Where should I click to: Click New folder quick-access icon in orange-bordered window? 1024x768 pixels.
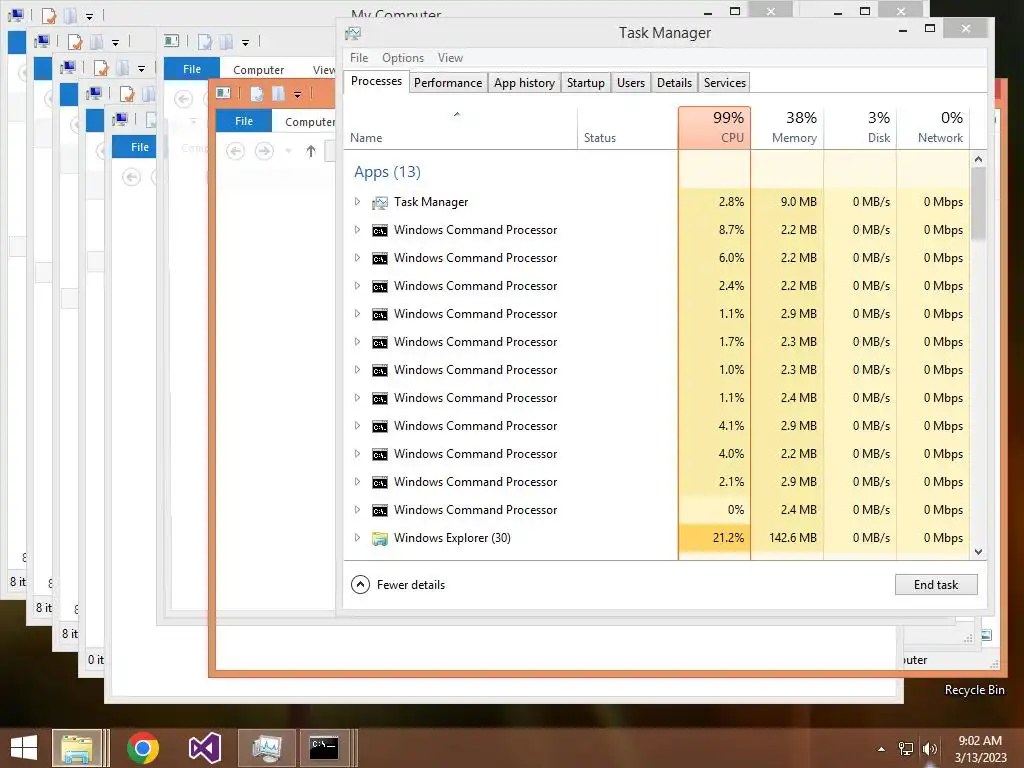coord(278,94)
